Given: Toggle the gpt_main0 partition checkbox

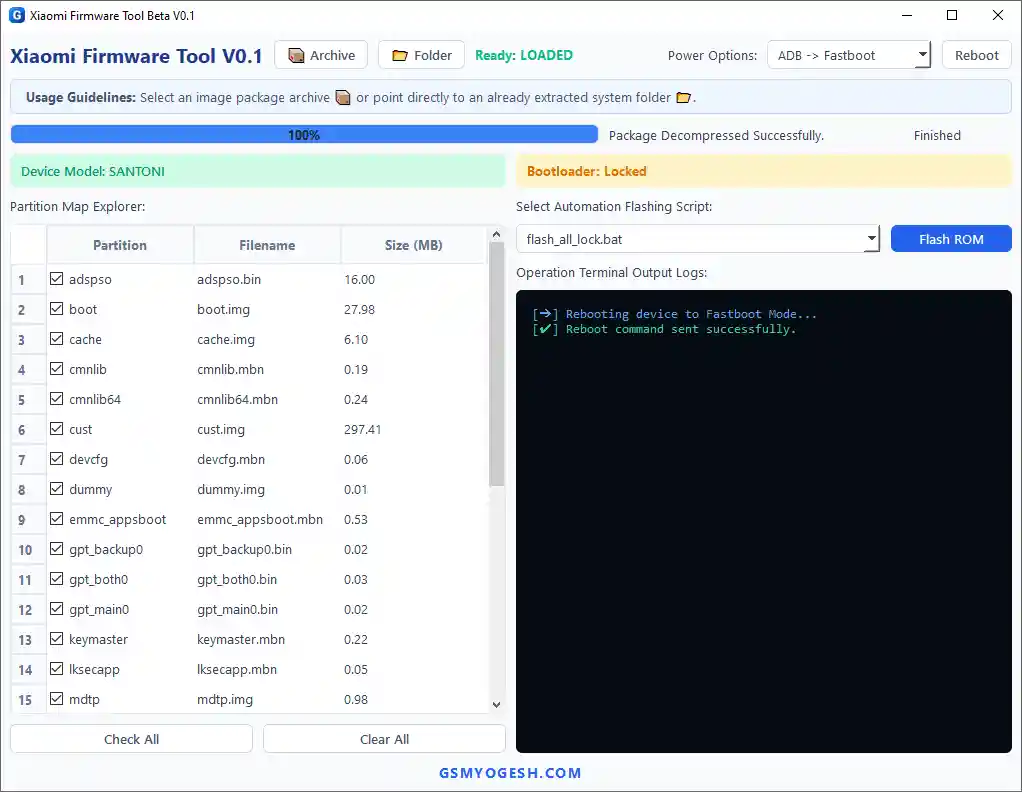Looking at the screenshot, I should point(57,608).
